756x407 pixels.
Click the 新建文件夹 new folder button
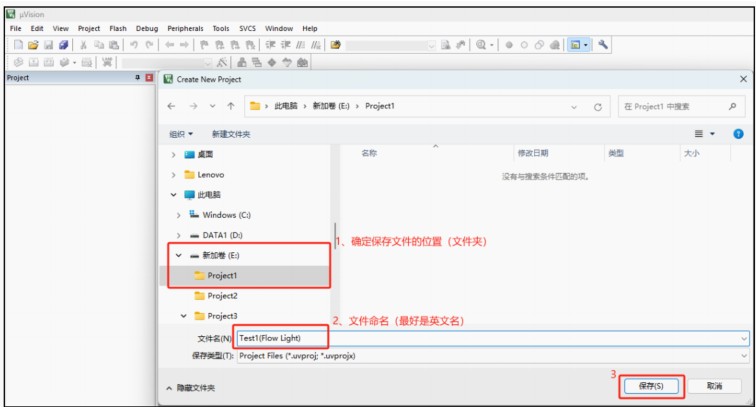click(x=231, y=134)
